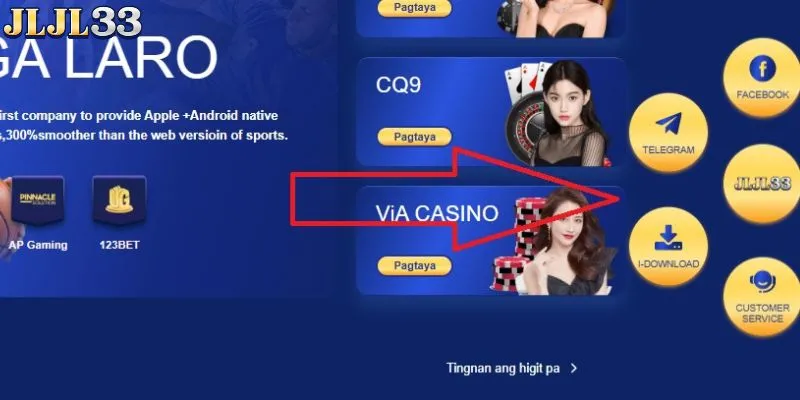The height and width of the screenshot is (400, 800).
Task: Open the Telegram floating button
Action: 668,133
